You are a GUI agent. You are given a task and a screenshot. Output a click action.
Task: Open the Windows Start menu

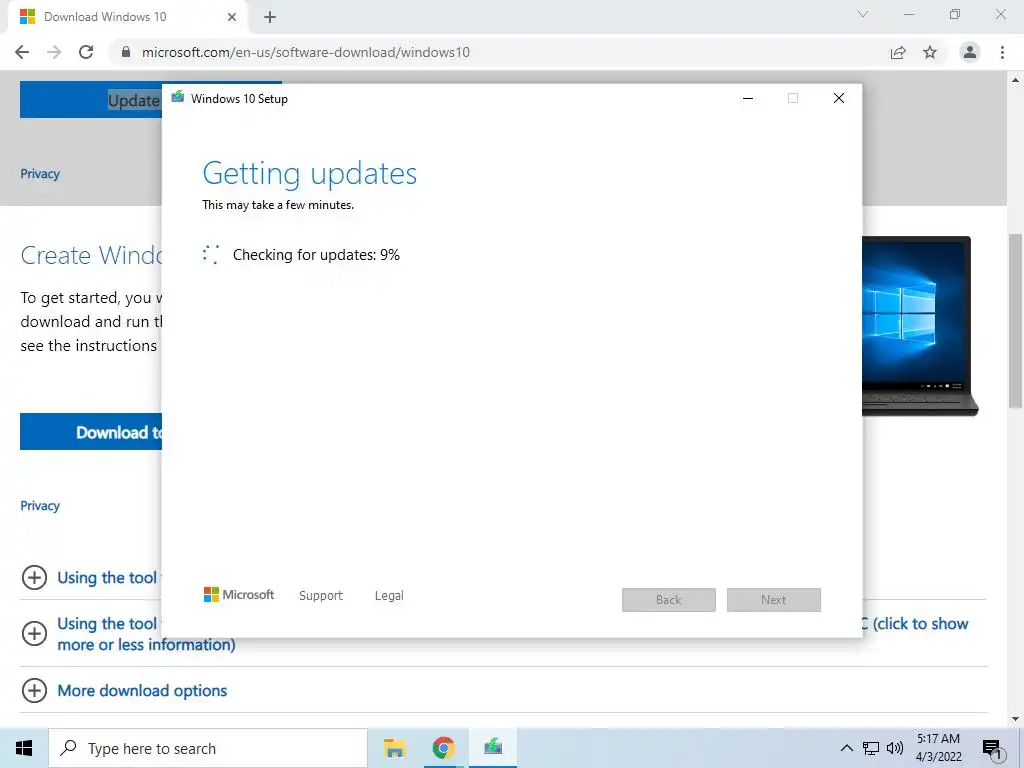tap(24, 748)
